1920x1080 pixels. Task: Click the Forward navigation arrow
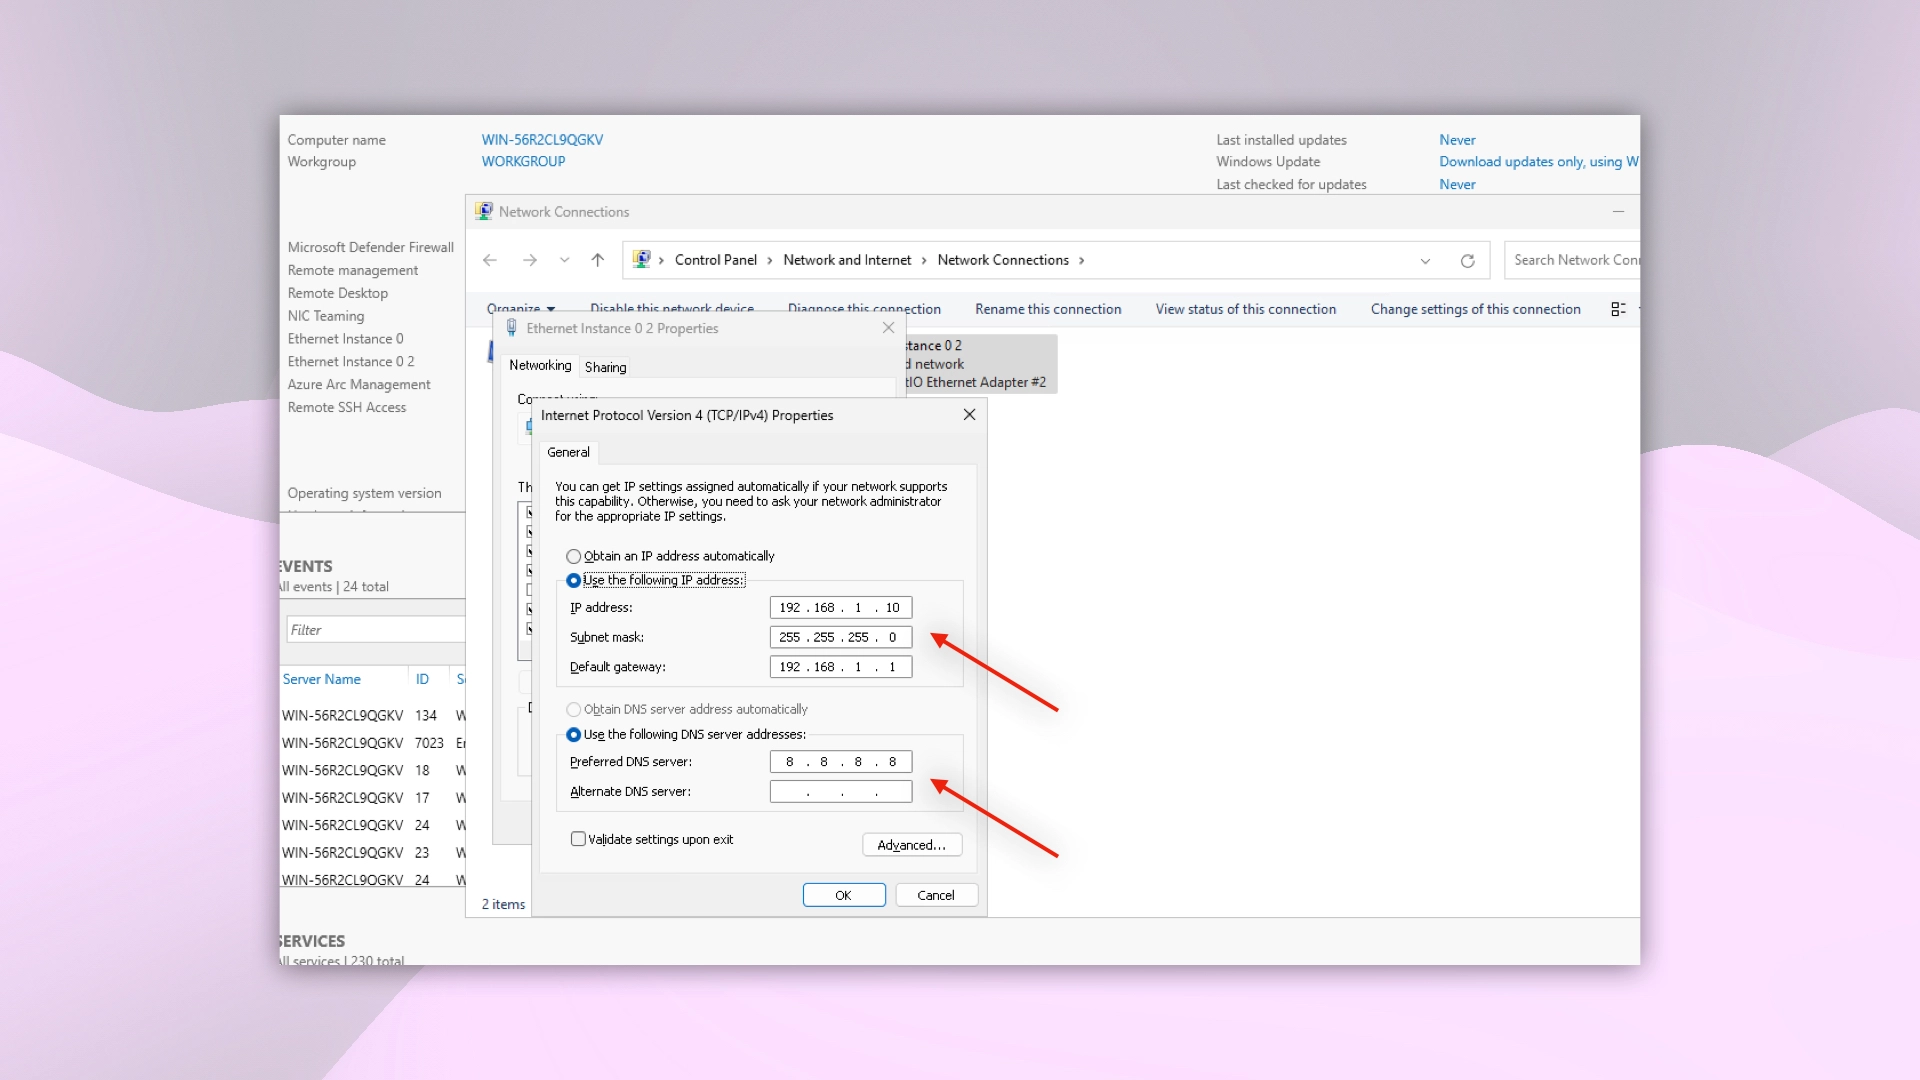530,260
